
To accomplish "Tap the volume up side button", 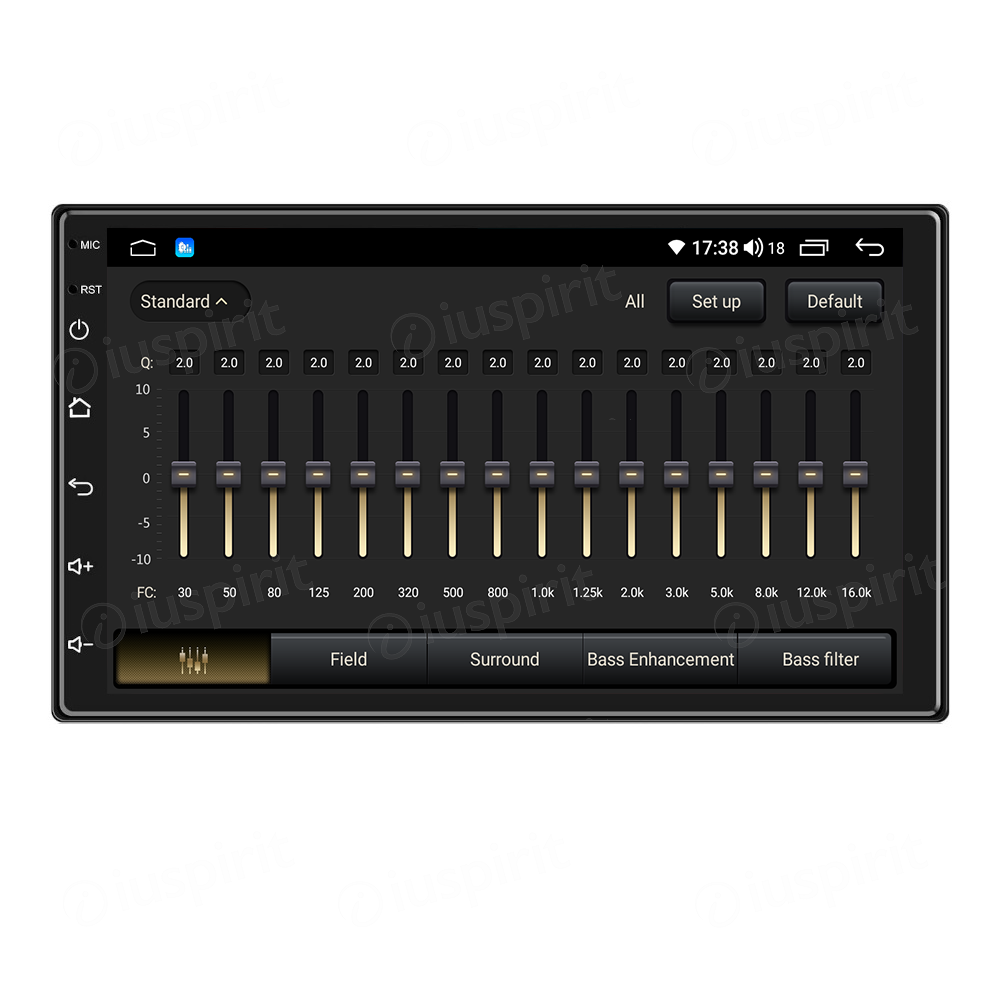I will [80, 566].
